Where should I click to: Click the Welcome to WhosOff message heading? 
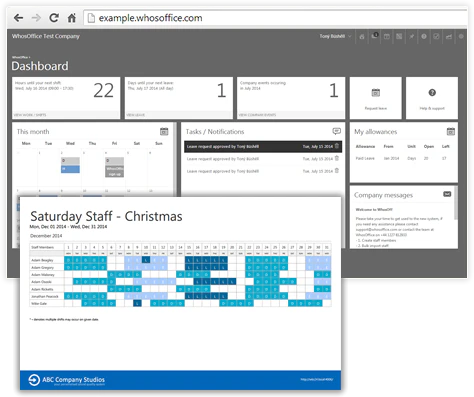(374, 210)
